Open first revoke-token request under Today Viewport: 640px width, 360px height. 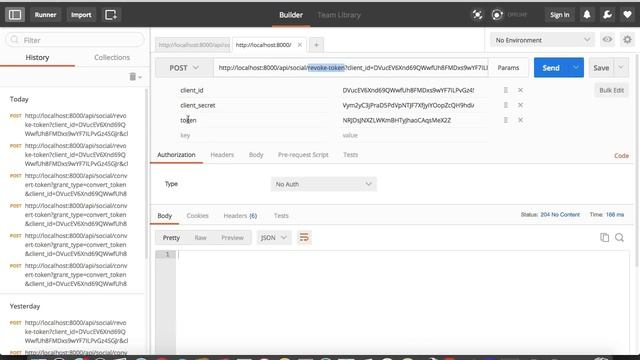(76, 124)
